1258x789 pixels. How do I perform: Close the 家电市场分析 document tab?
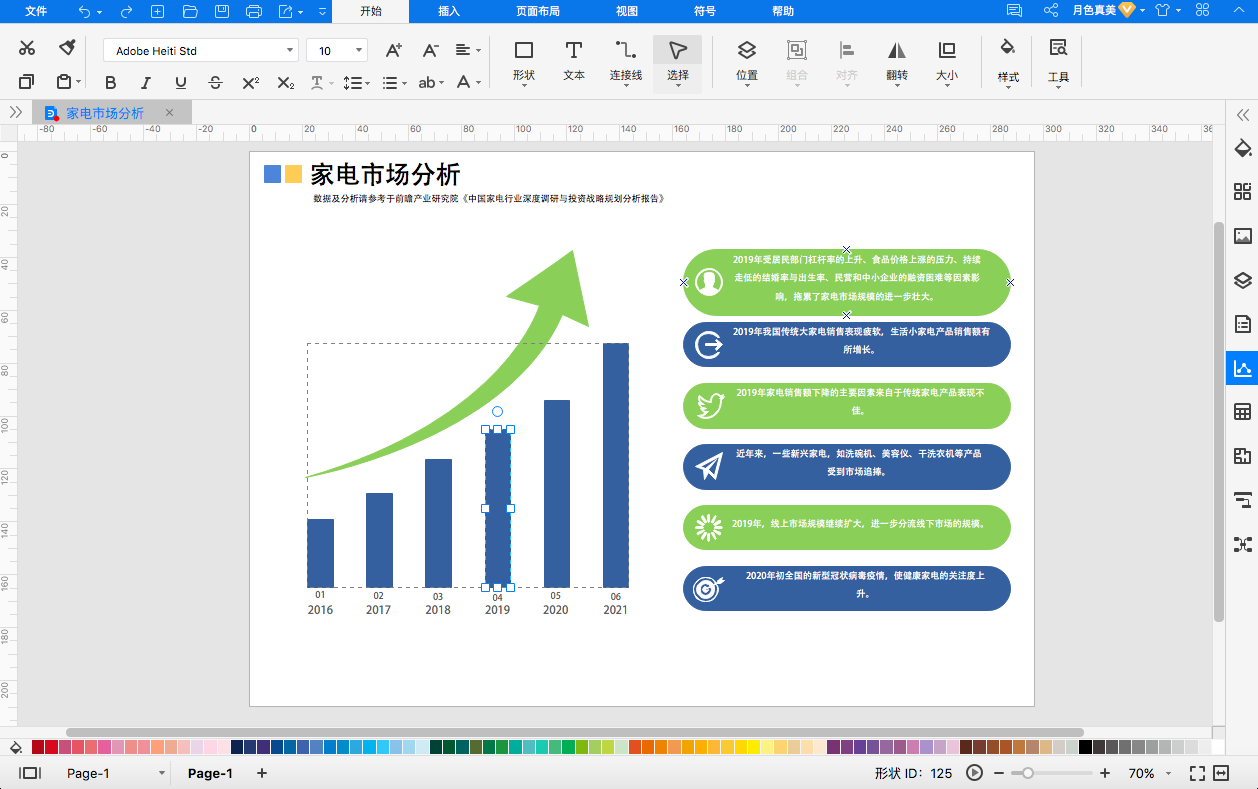[x=169, y=113]
